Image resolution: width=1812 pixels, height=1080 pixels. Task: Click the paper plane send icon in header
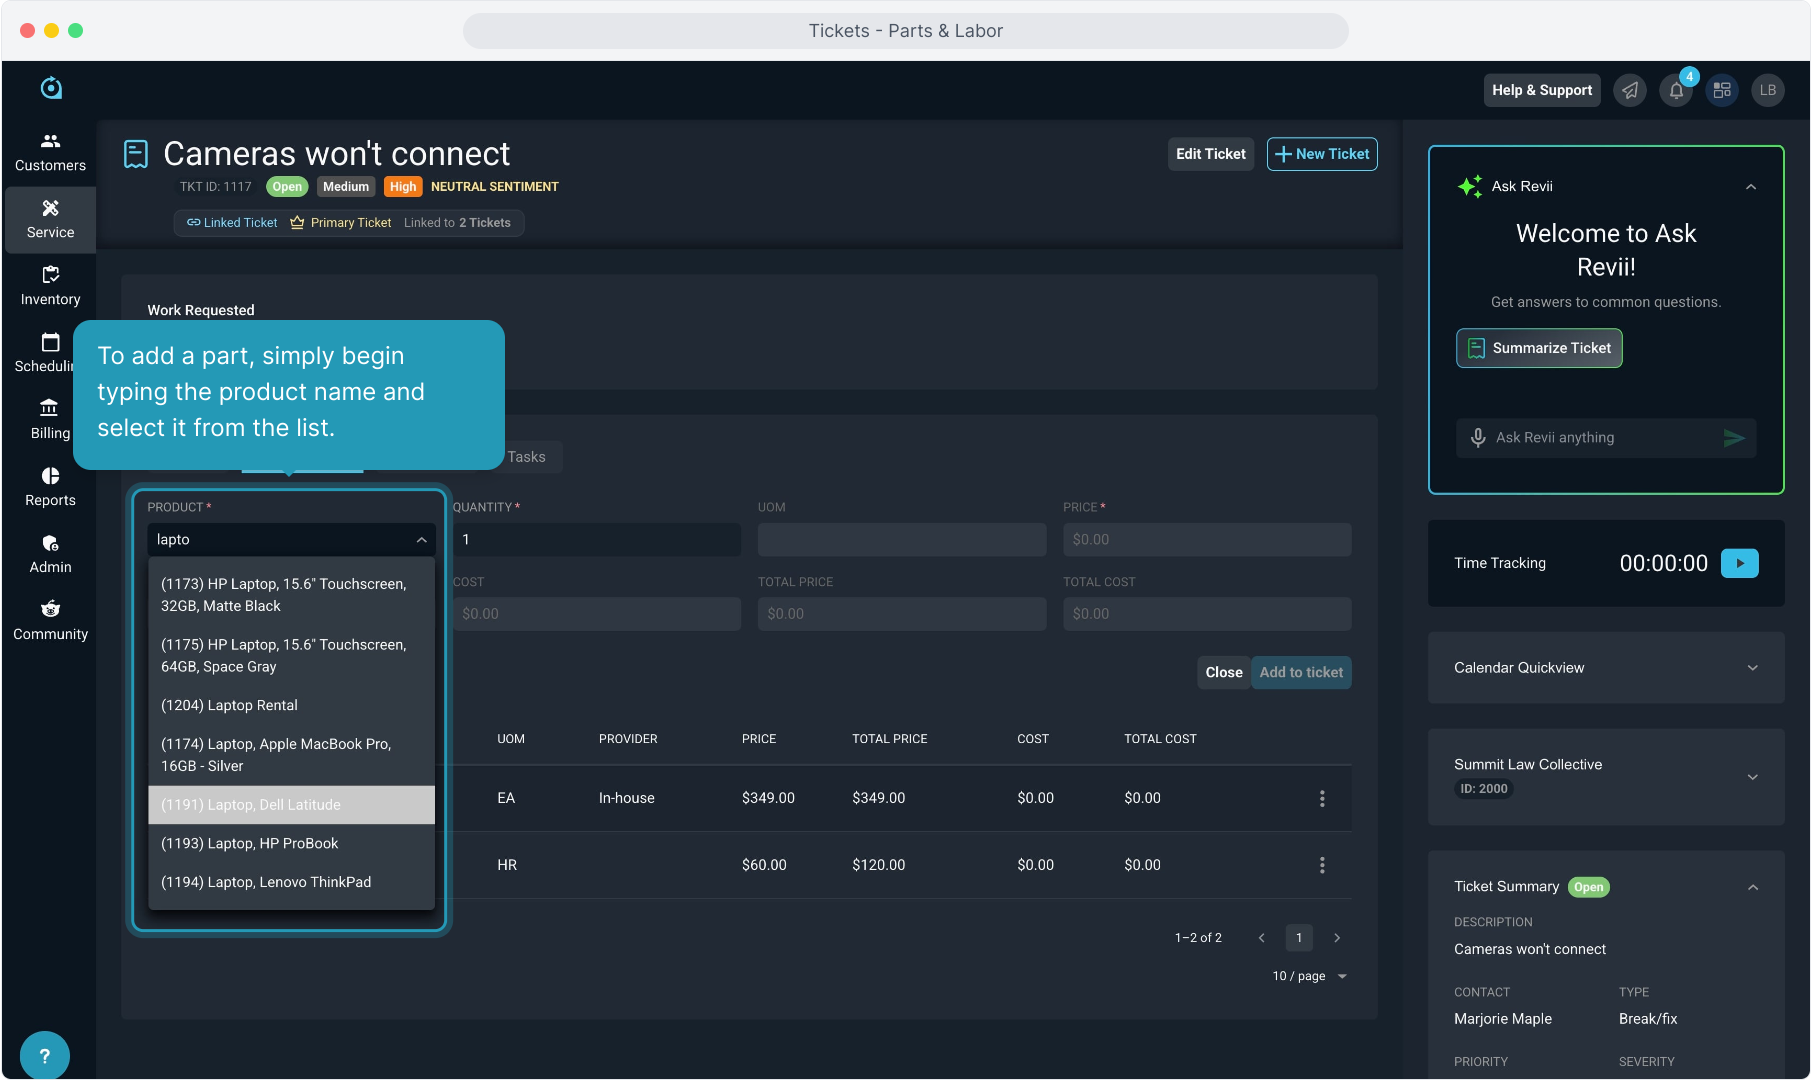pos(1630,91)
